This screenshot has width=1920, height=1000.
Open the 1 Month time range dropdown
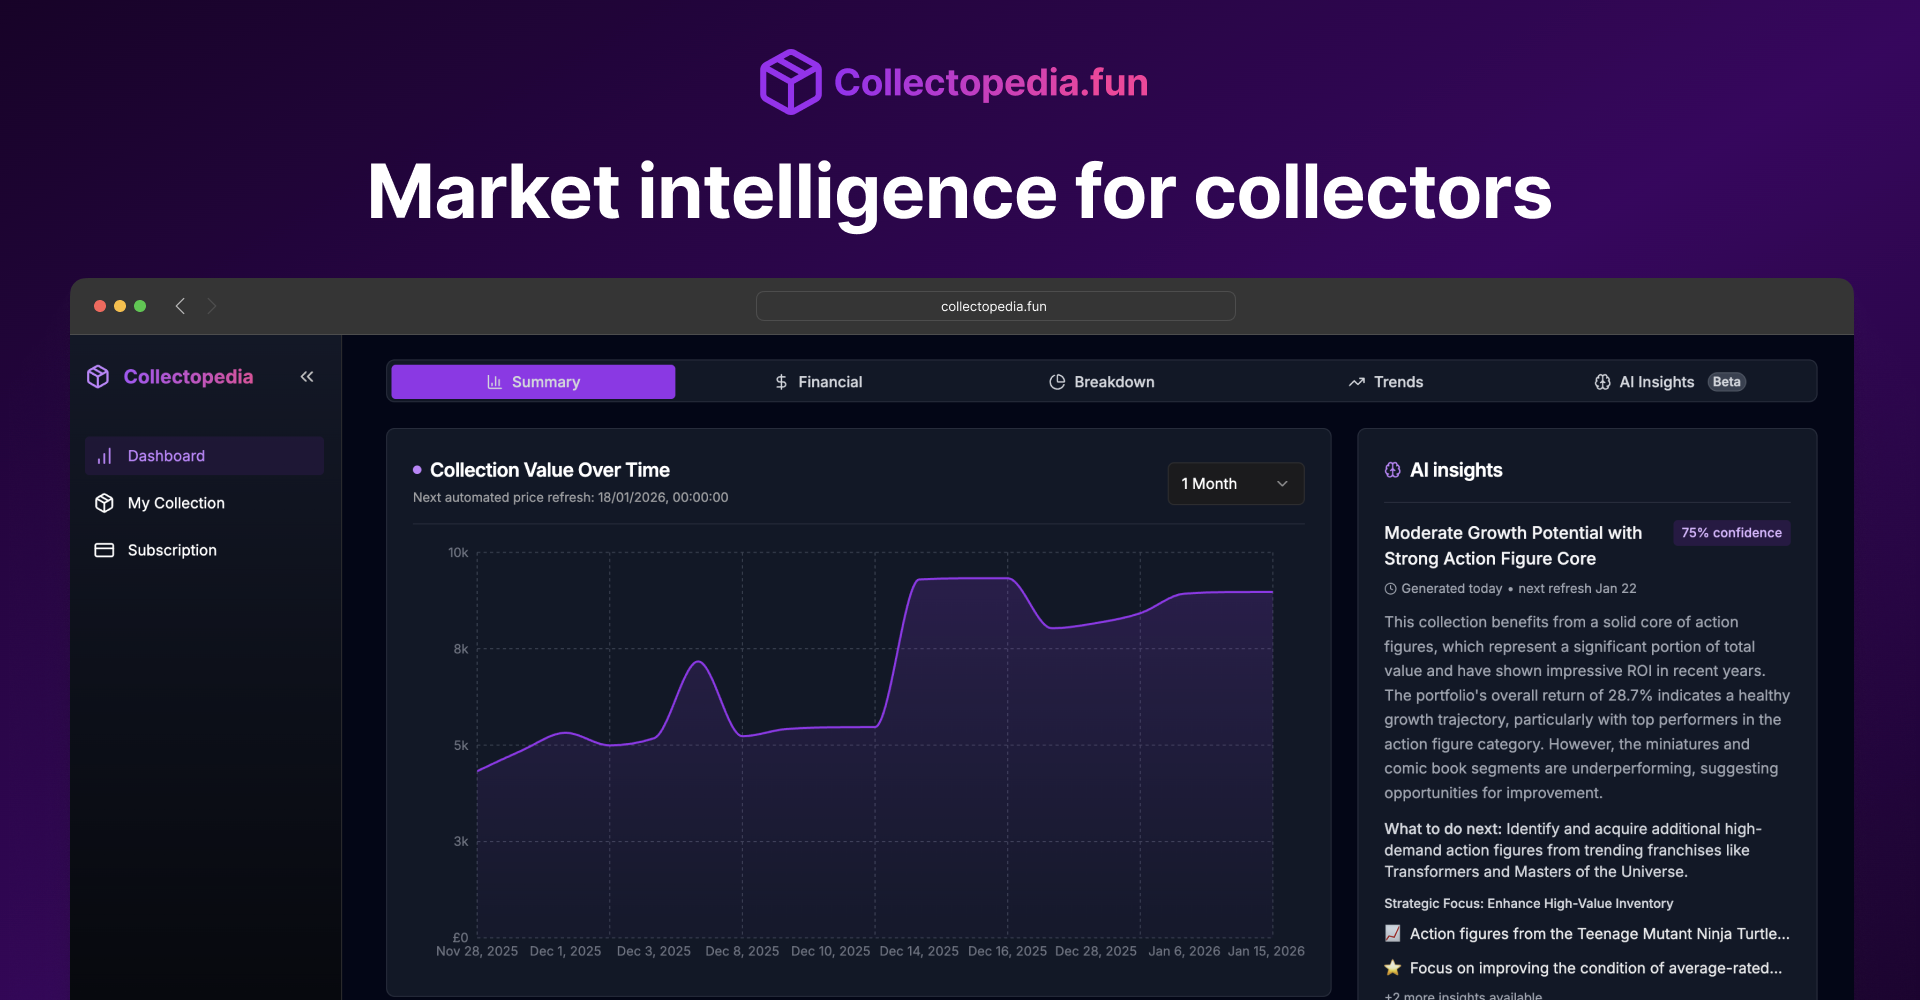1235,483
